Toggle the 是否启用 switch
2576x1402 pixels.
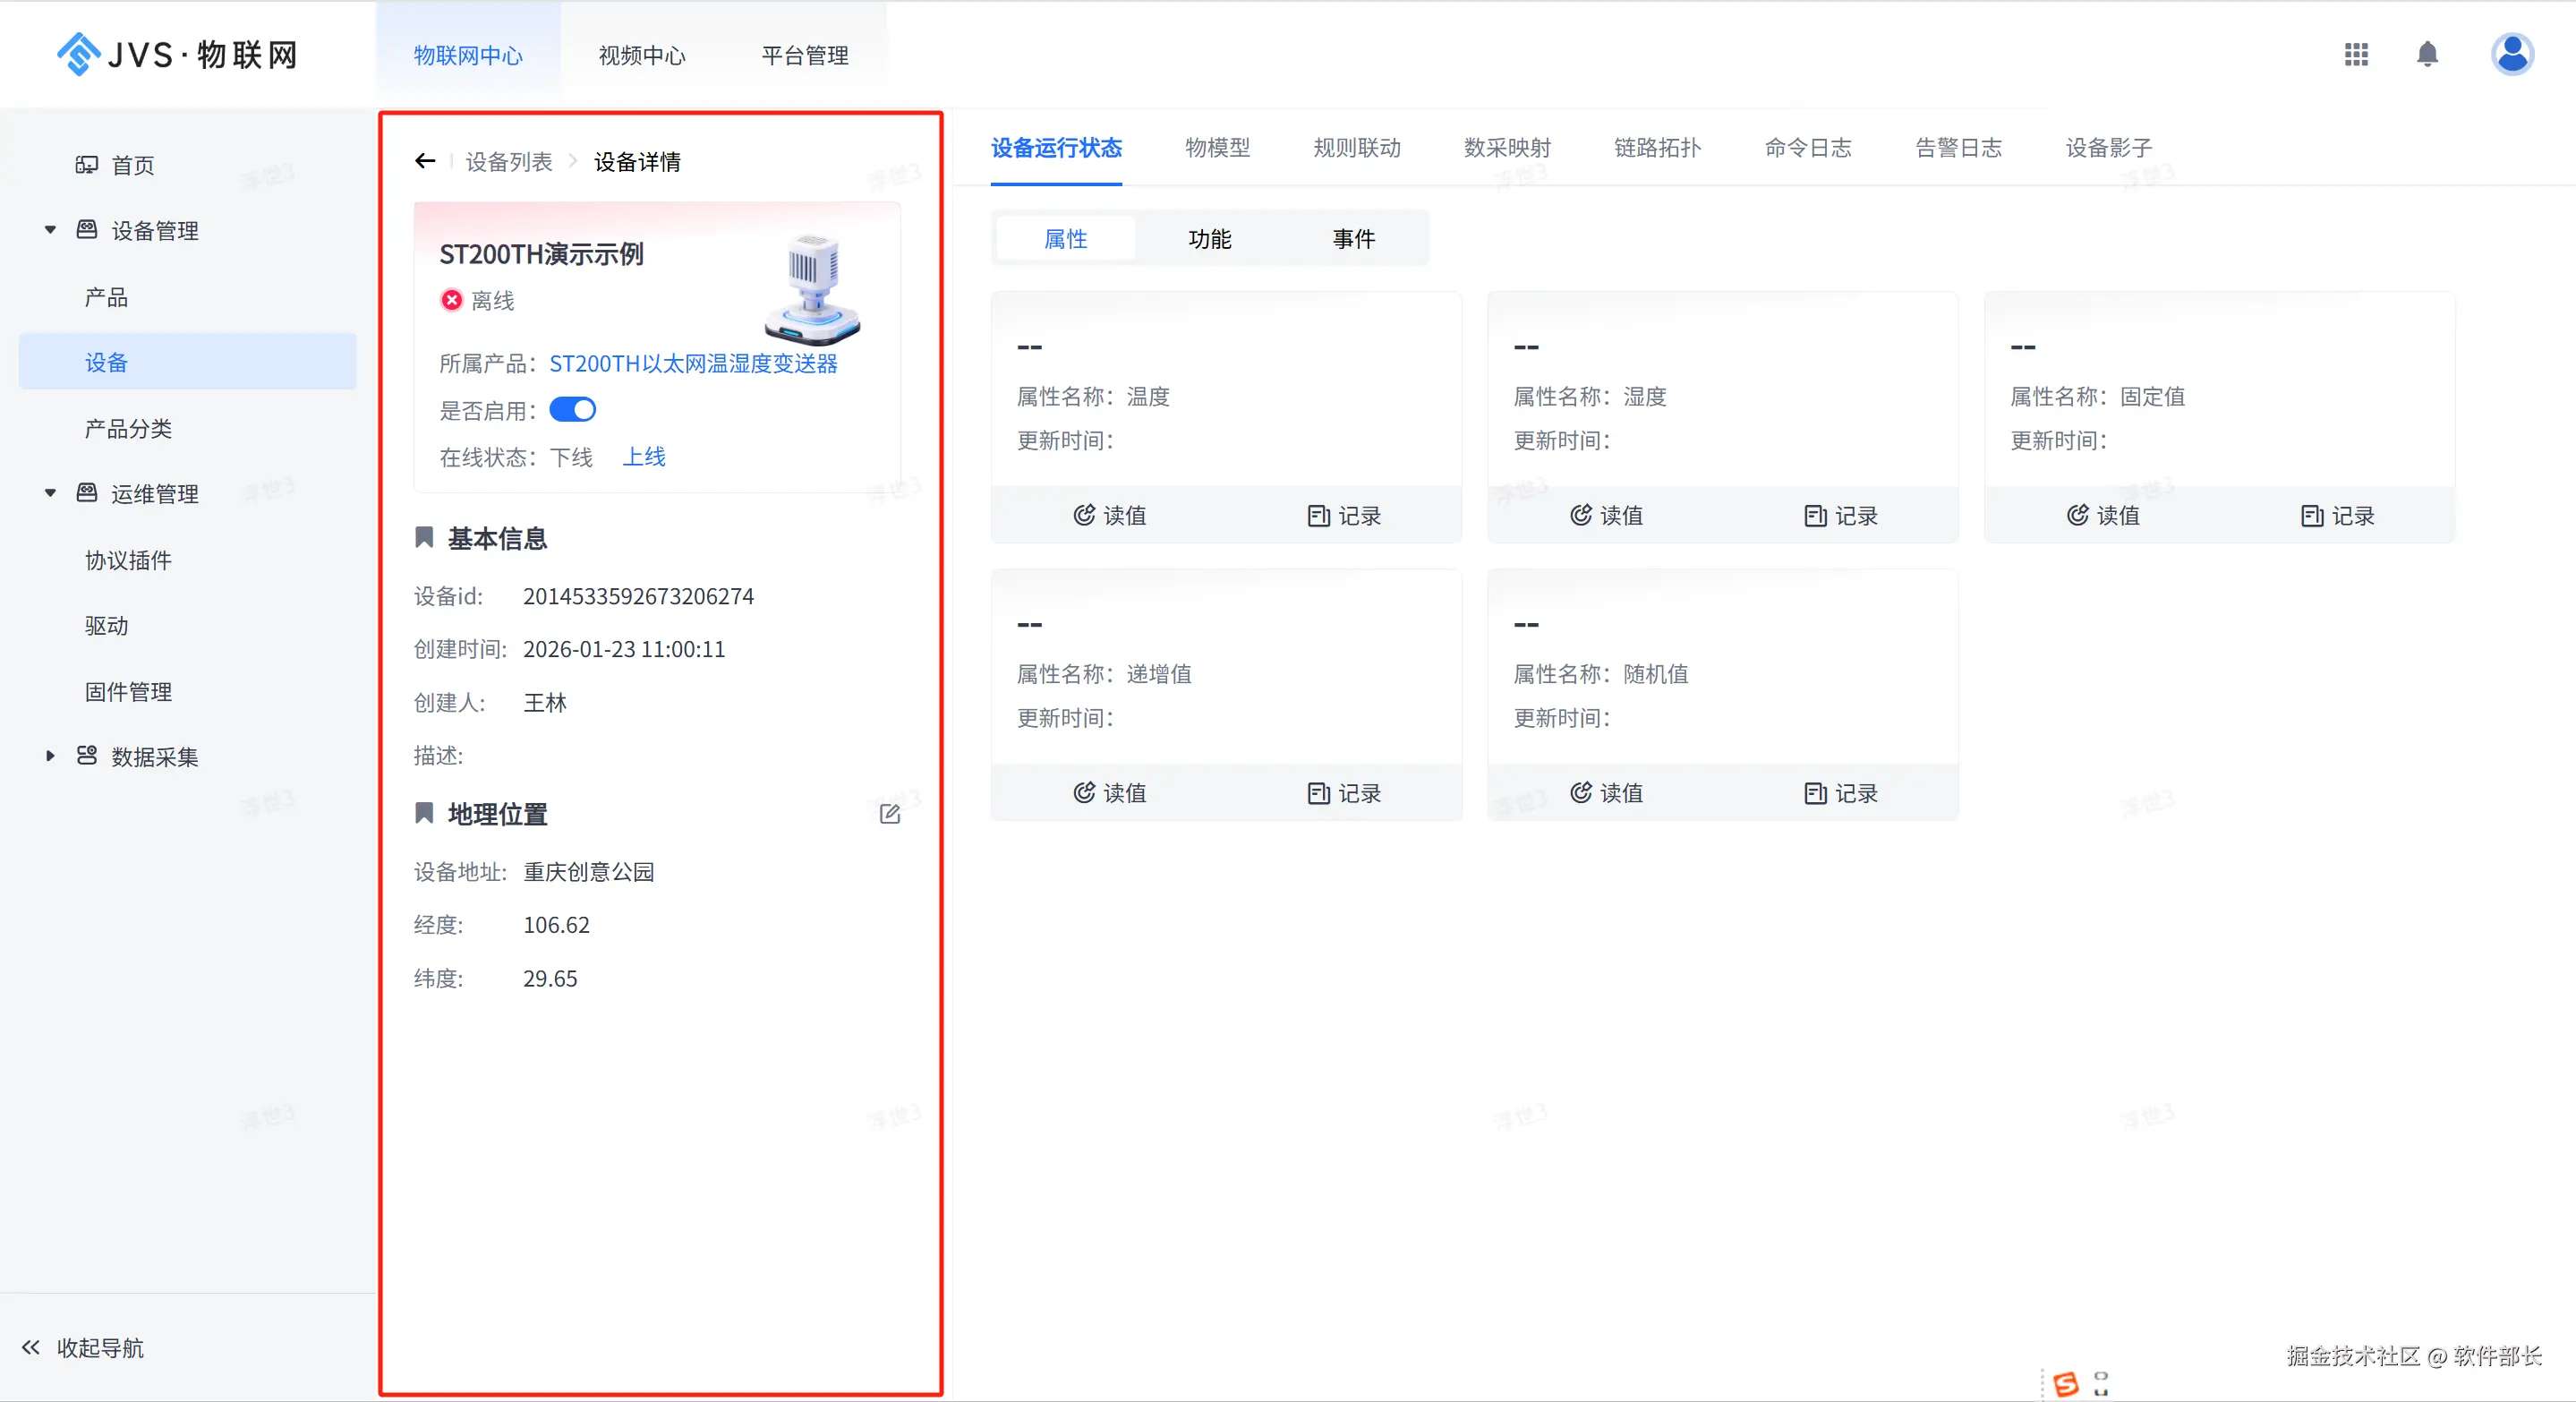pos(573,410)
